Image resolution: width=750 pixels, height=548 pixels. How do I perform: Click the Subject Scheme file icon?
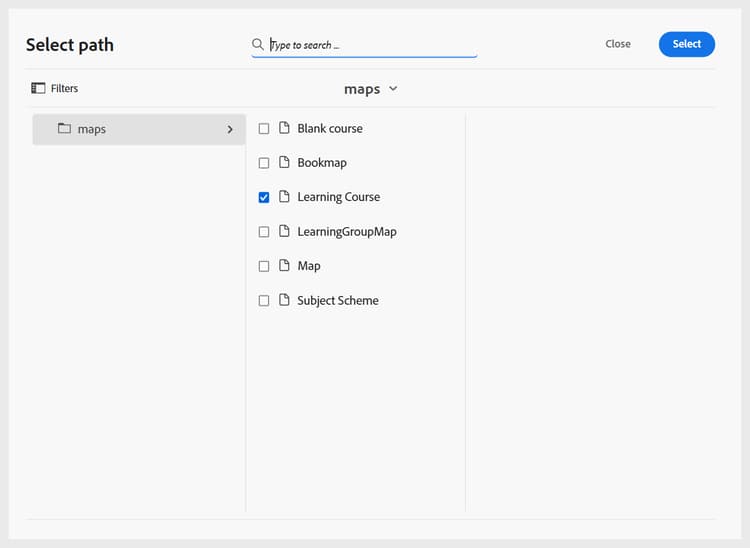pyautogui.click(x=284, y=300)
